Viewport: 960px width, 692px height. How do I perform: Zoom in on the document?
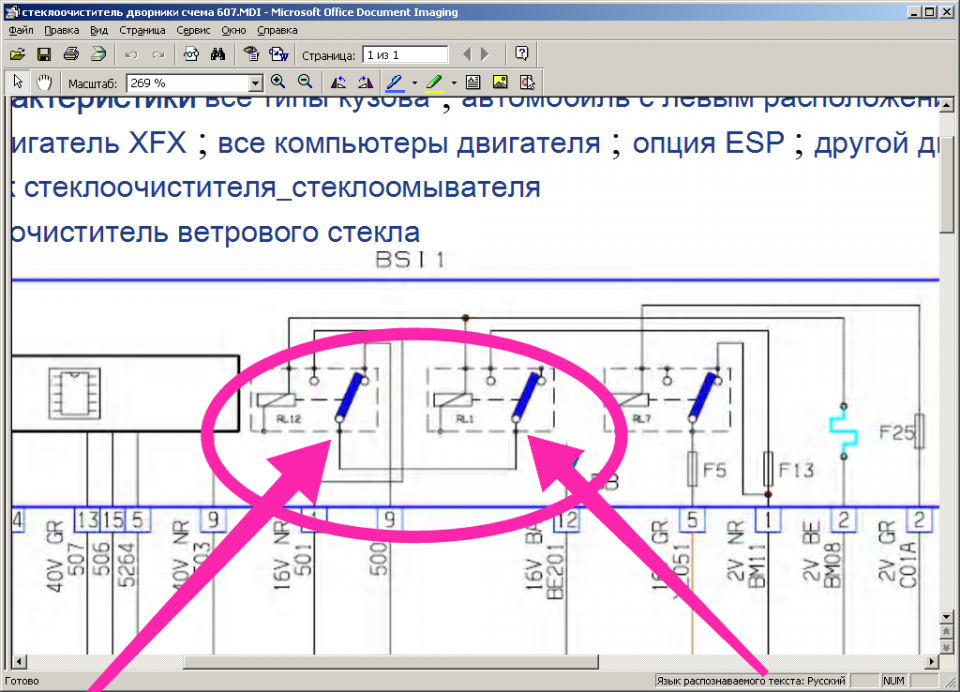(x=277, y=82)
